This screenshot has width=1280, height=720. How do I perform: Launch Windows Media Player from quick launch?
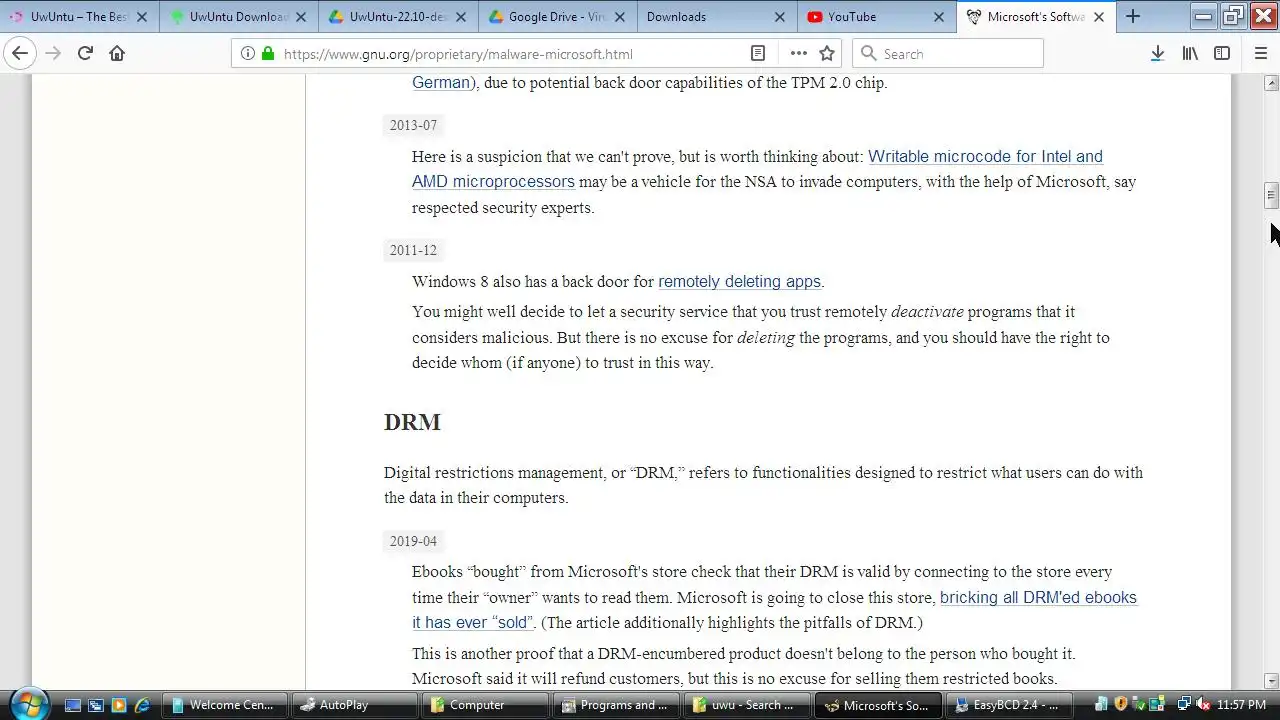(119, 705)
